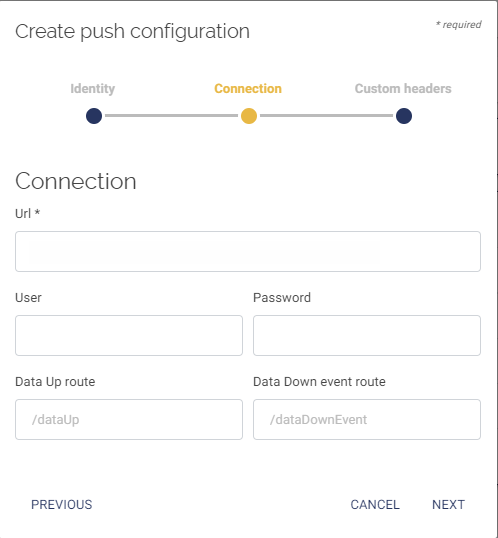Click the Identity step circle
This screenshot has width=498, height=538.
pyautogui.click(x=94, y=116)
